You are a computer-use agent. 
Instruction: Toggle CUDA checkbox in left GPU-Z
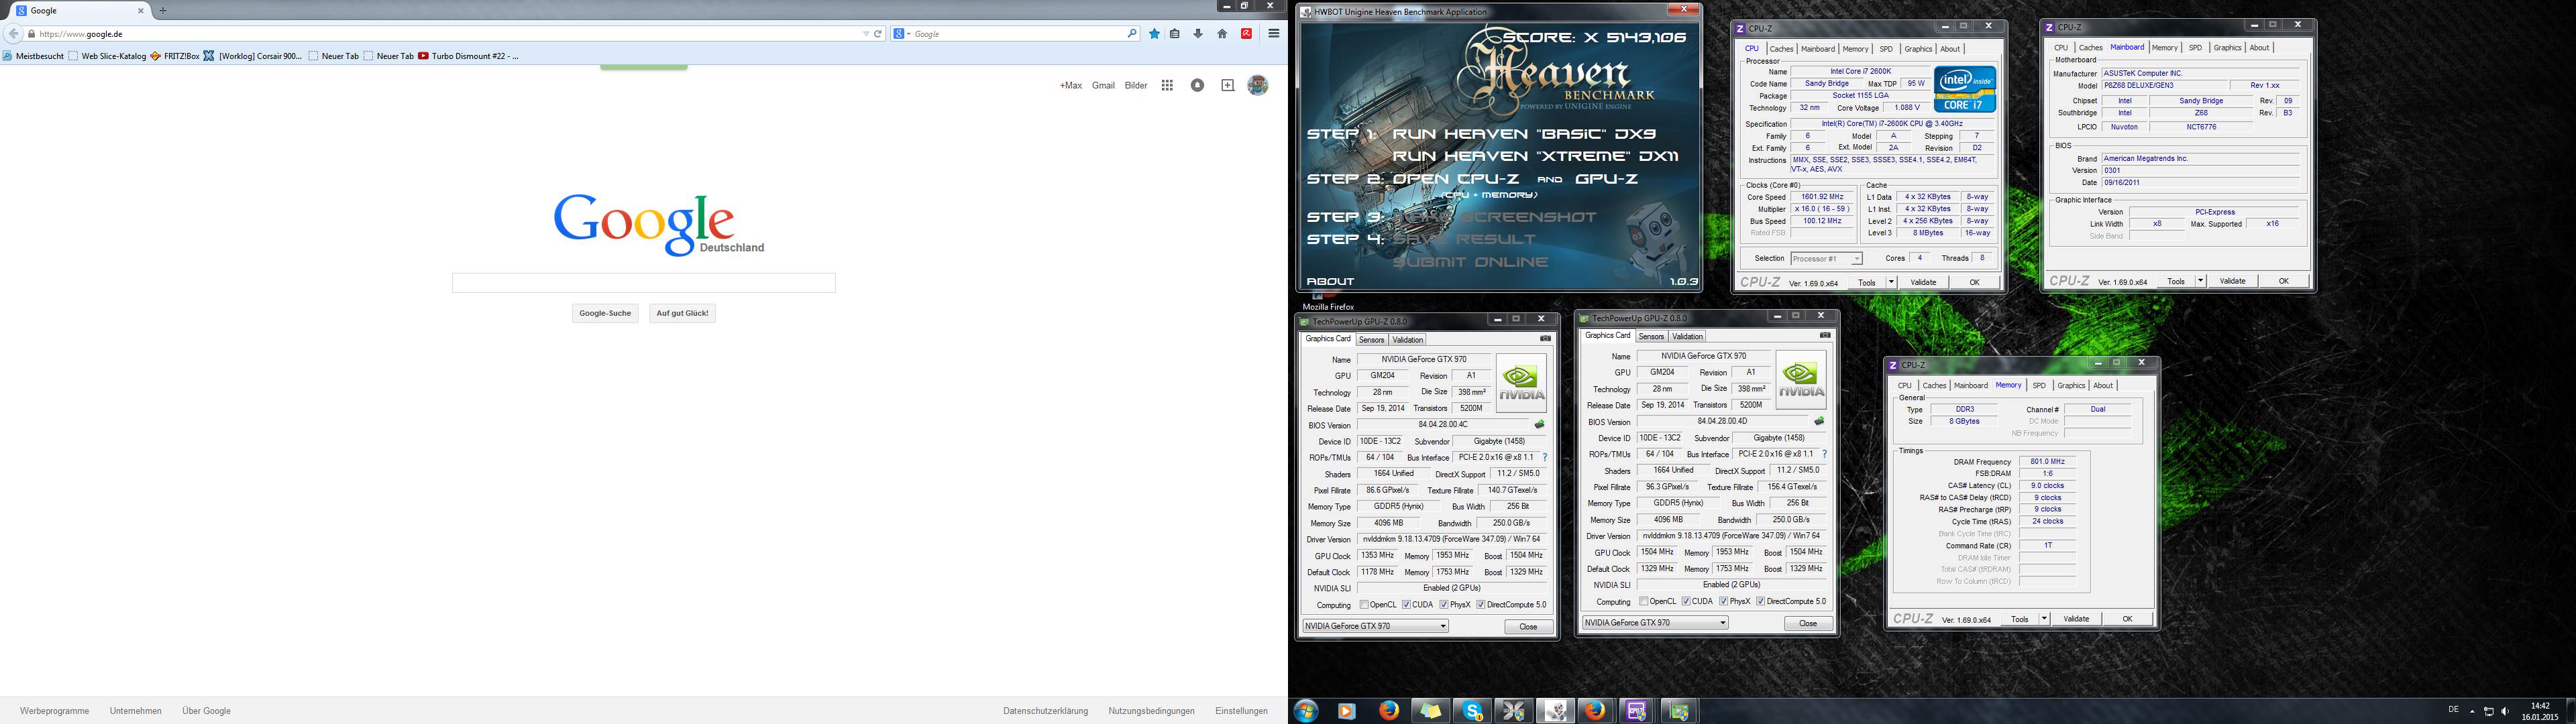(x=1406, y=605)
